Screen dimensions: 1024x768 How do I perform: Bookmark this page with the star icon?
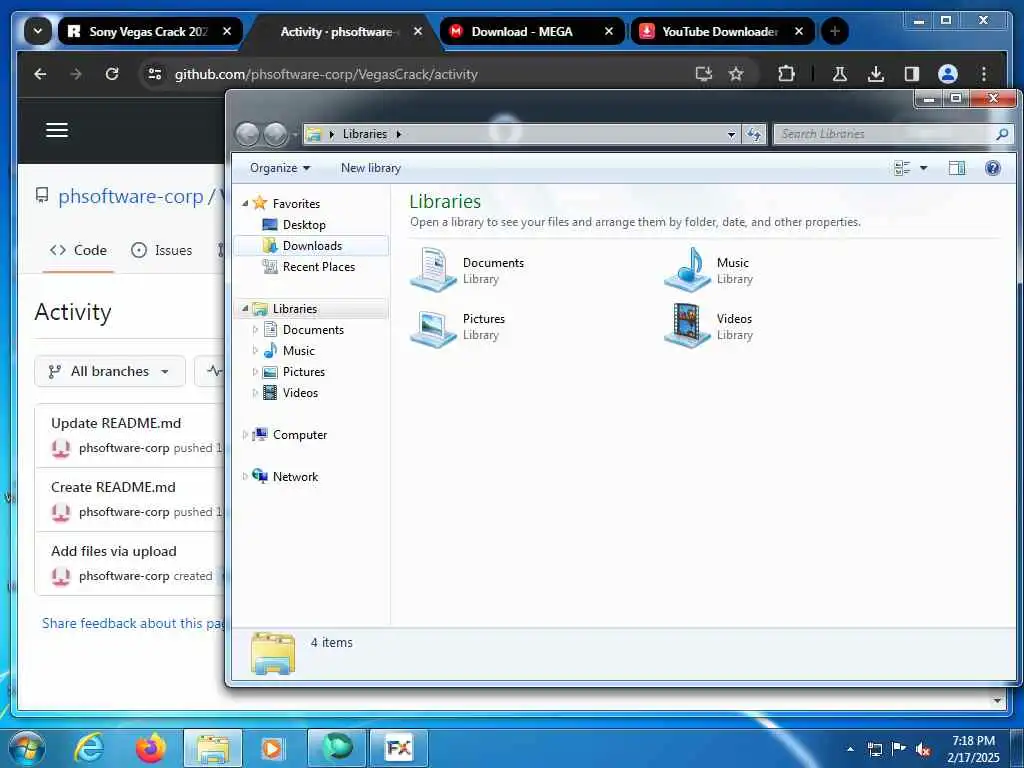[x=736, y=74]
